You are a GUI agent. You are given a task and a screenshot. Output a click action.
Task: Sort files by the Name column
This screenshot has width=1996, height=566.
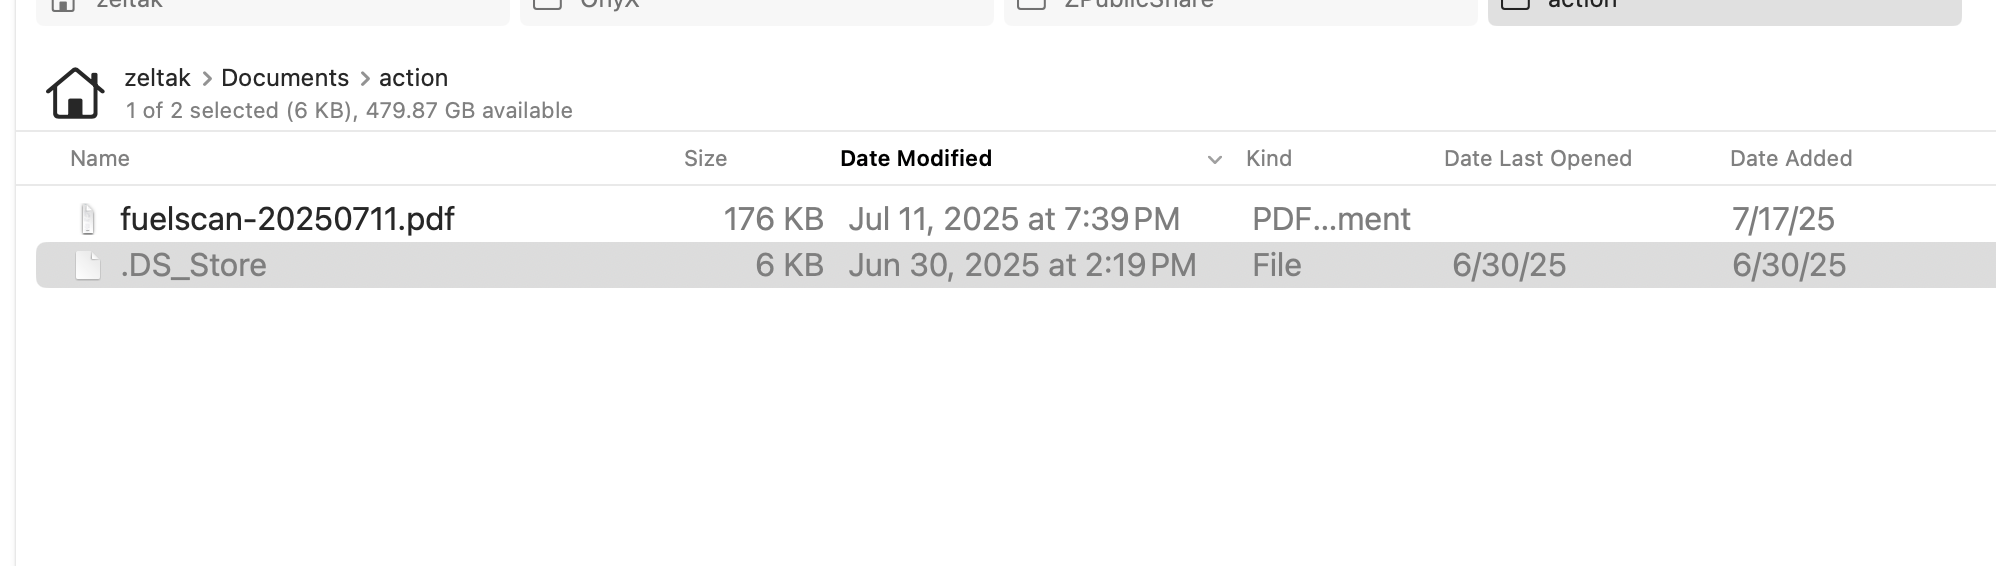click(100, 158)
